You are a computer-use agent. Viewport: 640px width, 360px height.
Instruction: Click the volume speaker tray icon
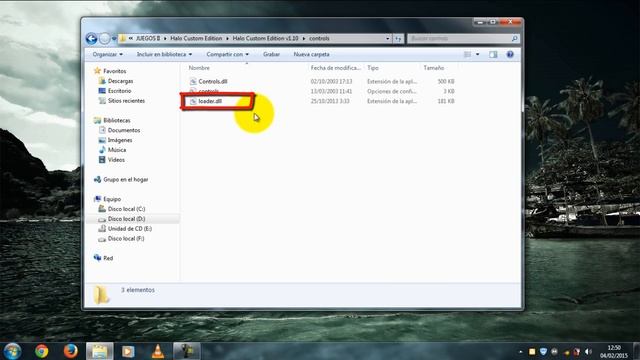tap(588, 351)
